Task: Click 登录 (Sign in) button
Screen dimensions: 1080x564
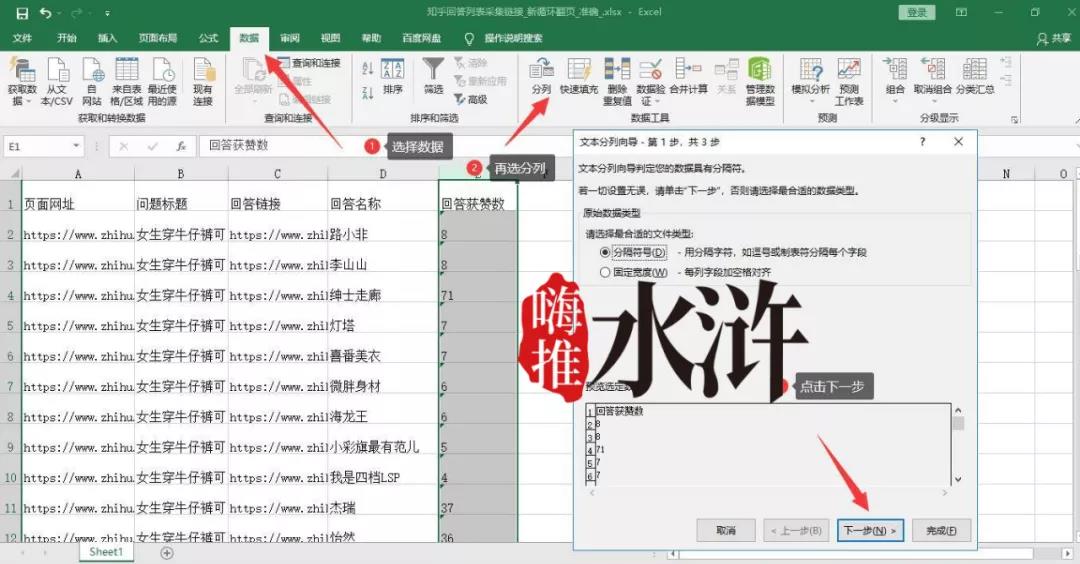Action: click(917, 12)
